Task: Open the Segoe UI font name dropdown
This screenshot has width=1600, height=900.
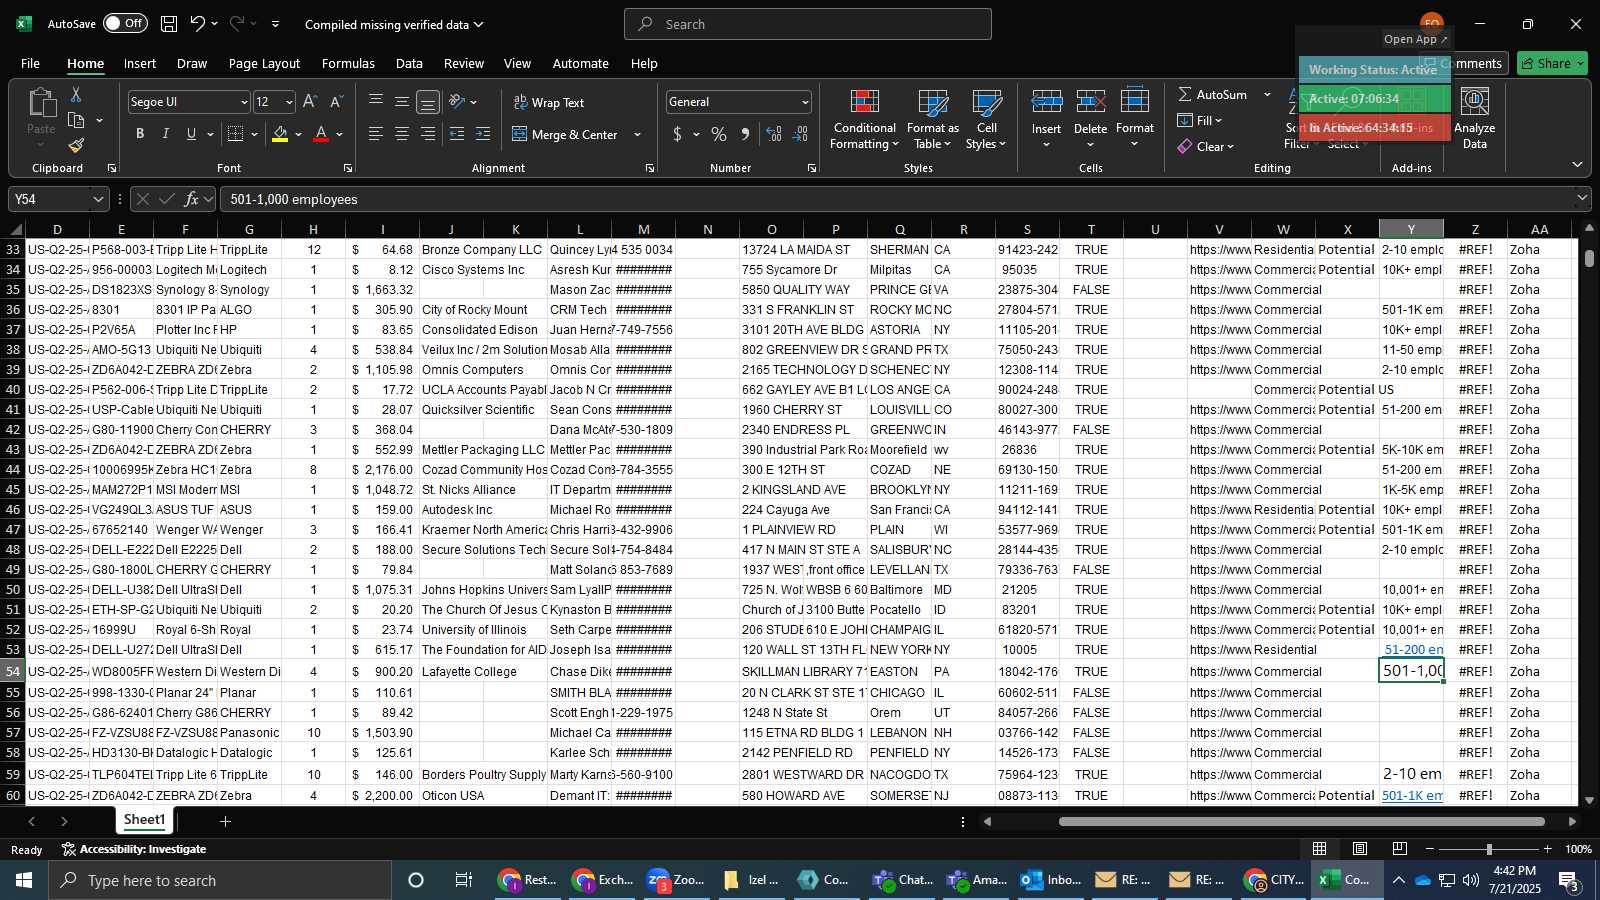Action: click(243, 102)
